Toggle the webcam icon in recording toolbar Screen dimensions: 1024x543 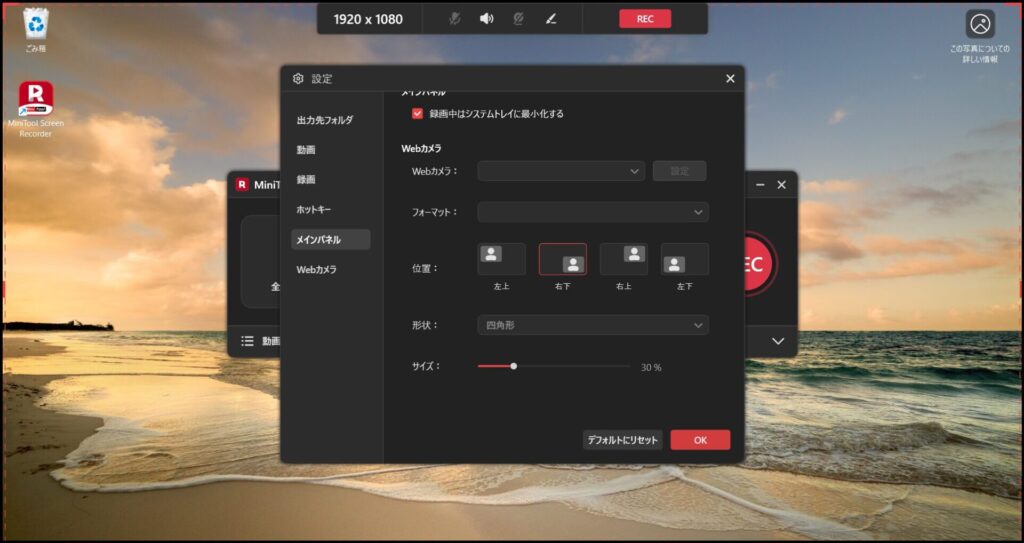tap(518, 18)
